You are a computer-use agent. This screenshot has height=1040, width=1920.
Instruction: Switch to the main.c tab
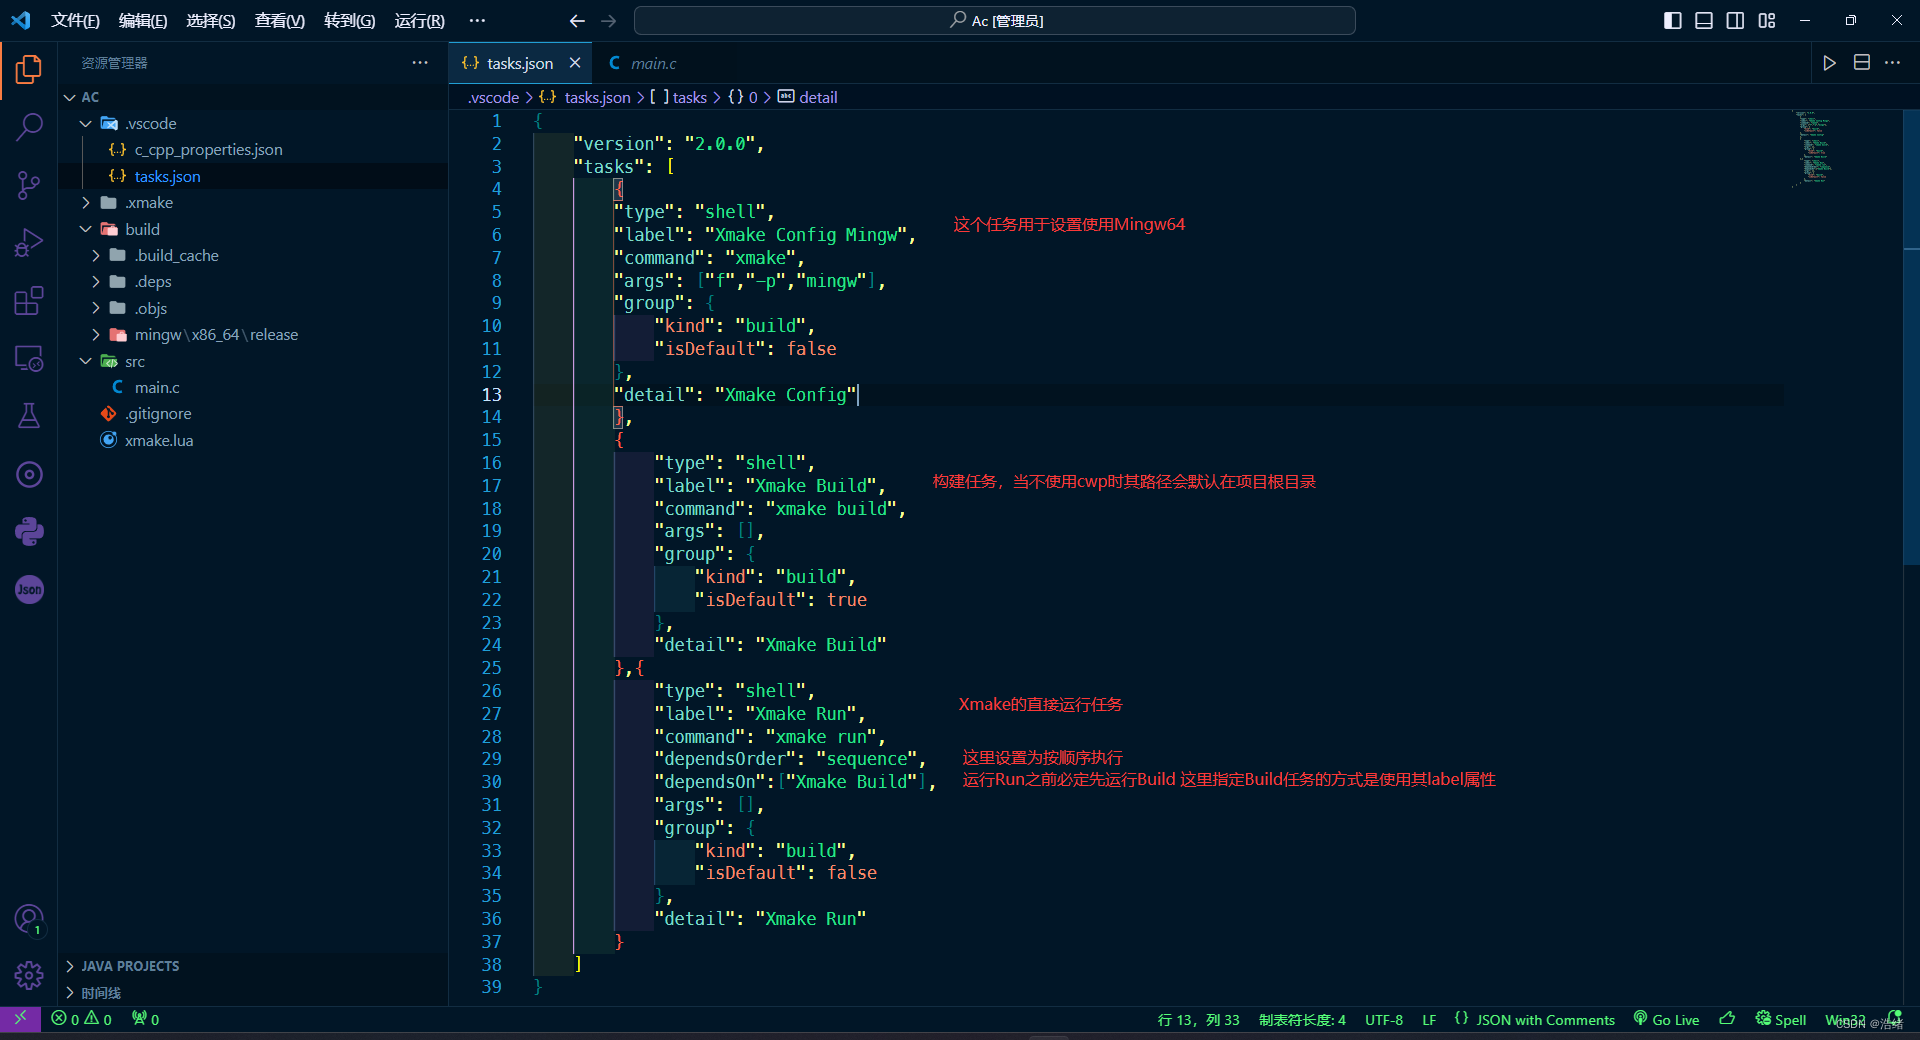coord(652,63)
